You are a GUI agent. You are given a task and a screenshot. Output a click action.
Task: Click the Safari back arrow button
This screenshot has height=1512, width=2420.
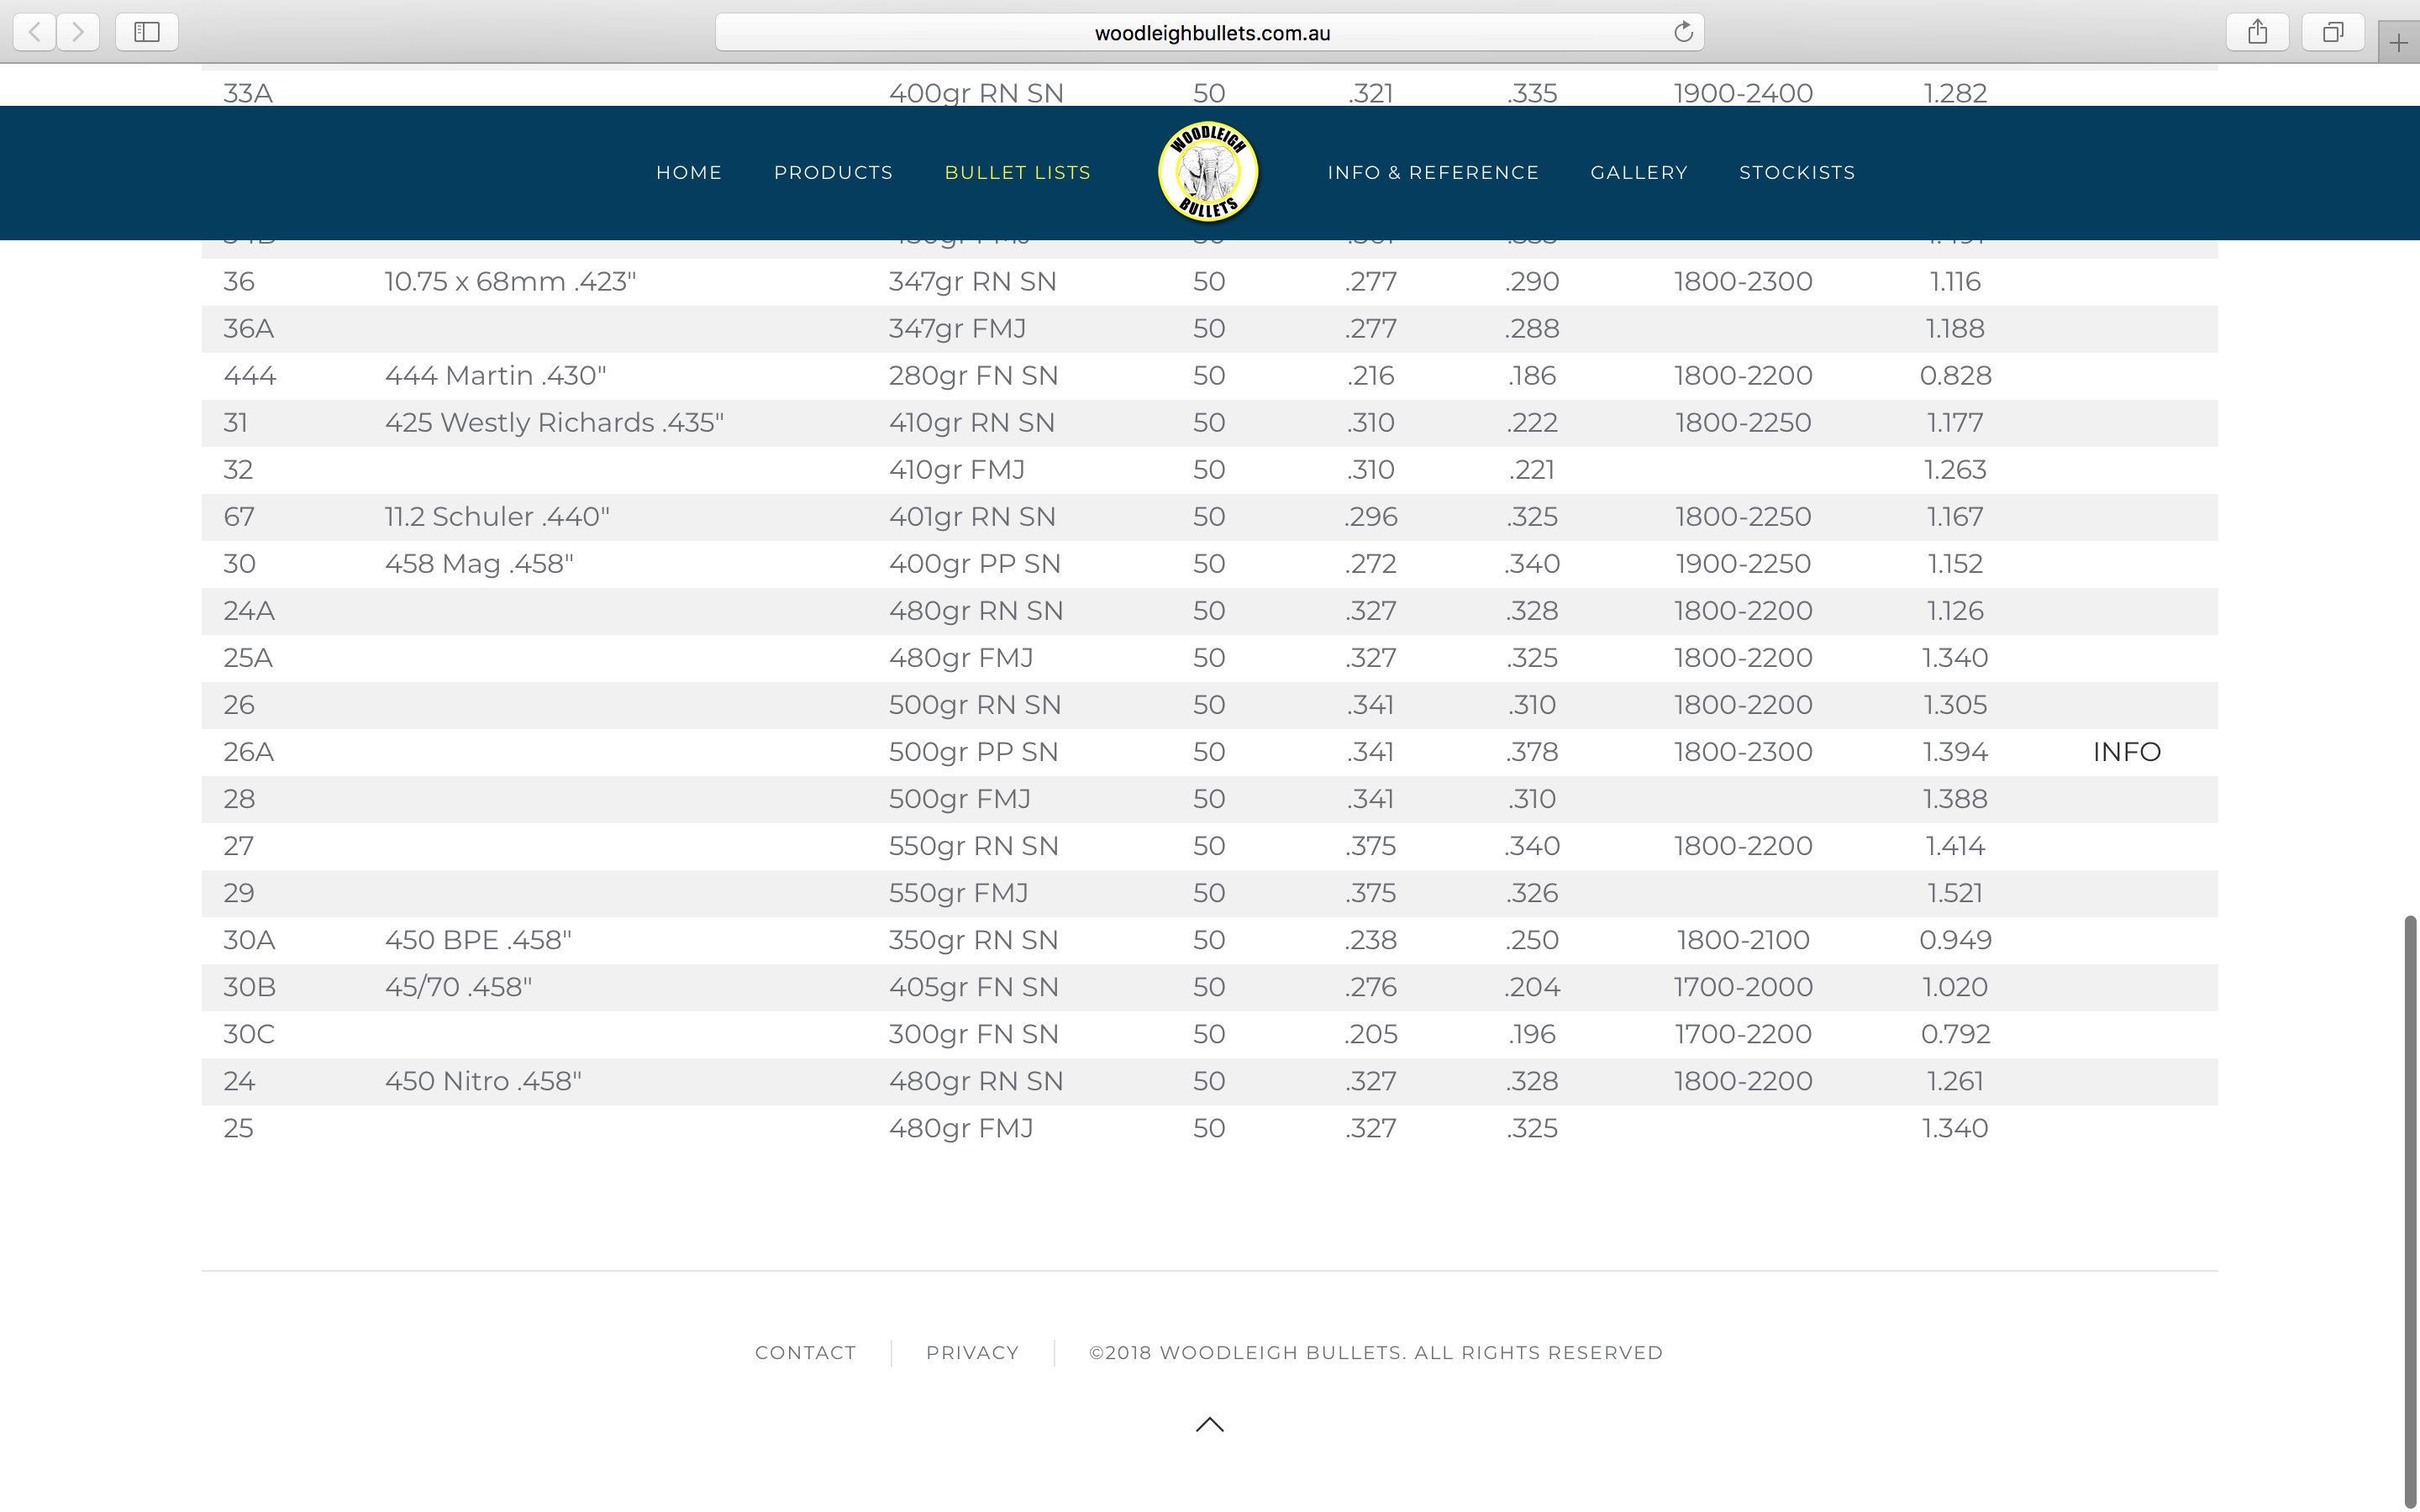[35, 32]
